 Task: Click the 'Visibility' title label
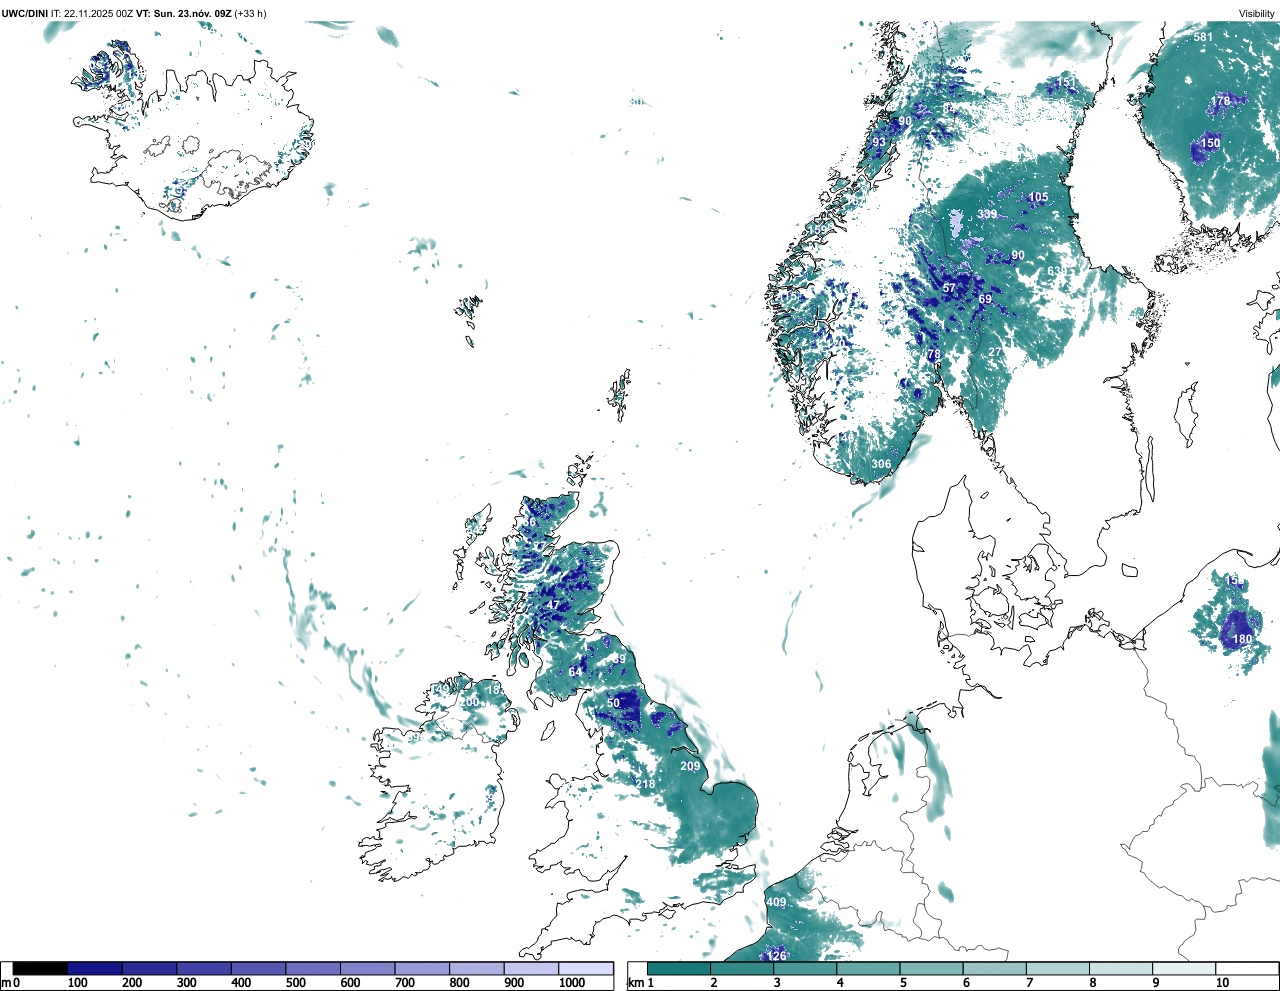pos(1257,13)
